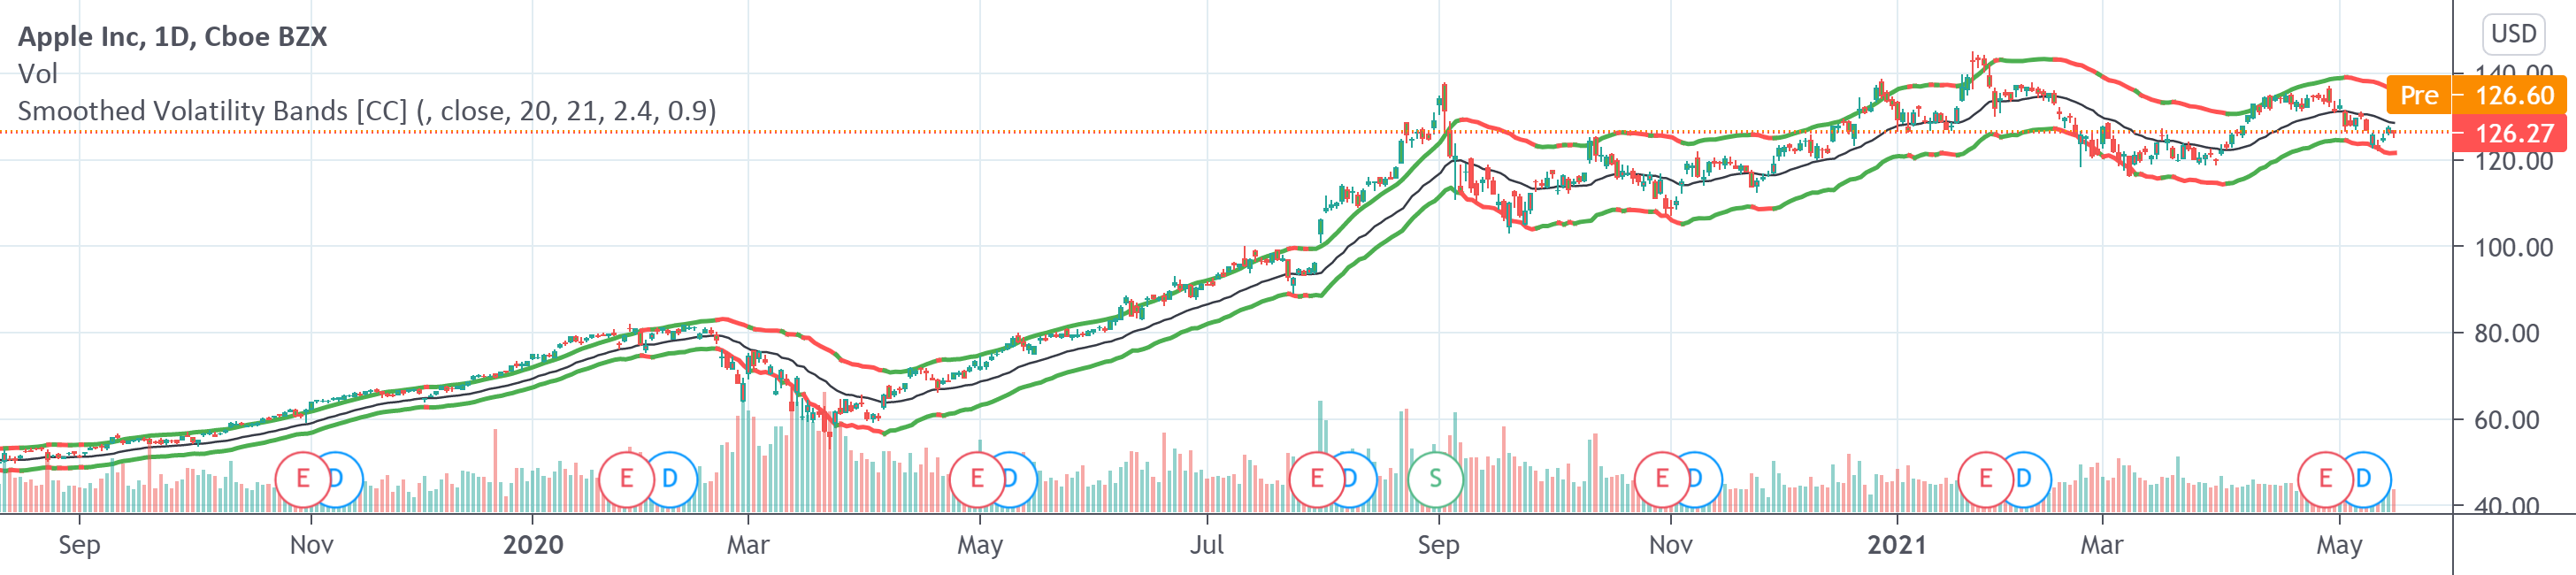Image resolution: width=2576 pixels, height=575 pixels.
Task: Select the red 126.27 last price label
Action: 2513,133
